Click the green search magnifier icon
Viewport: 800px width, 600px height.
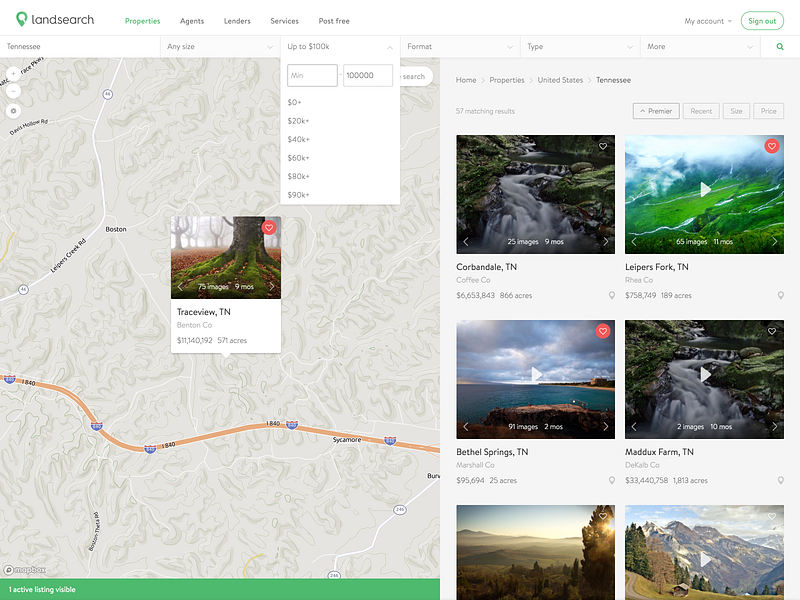780,46
